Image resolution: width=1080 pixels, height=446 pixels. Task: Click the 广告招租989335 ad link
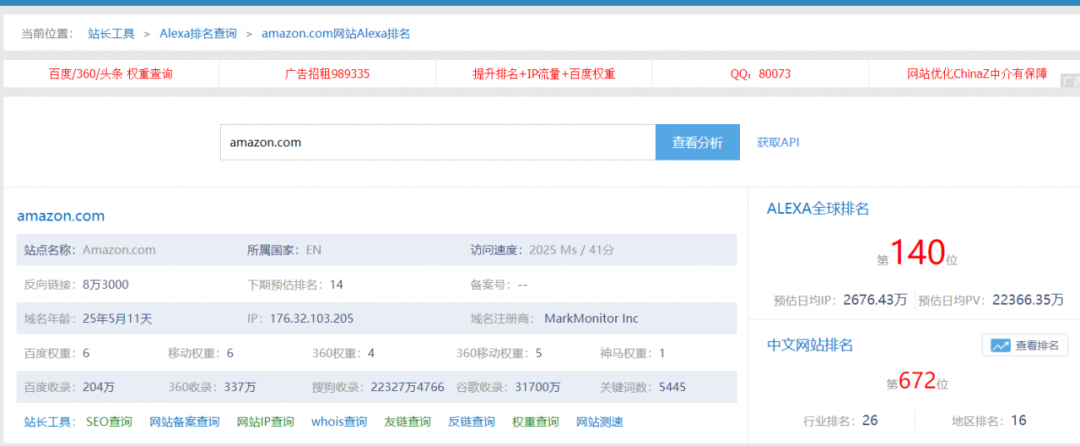[327, 74]
